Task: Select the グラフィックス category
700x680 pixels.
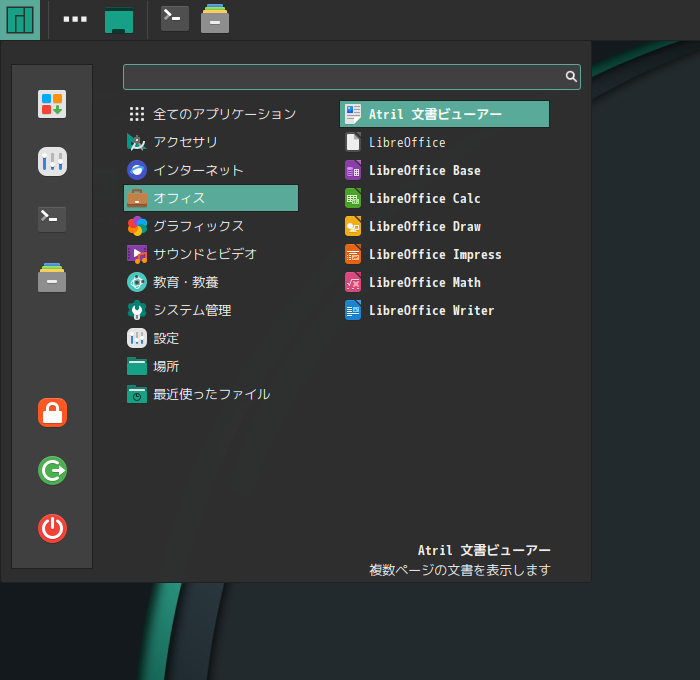Action: point(211,226)
